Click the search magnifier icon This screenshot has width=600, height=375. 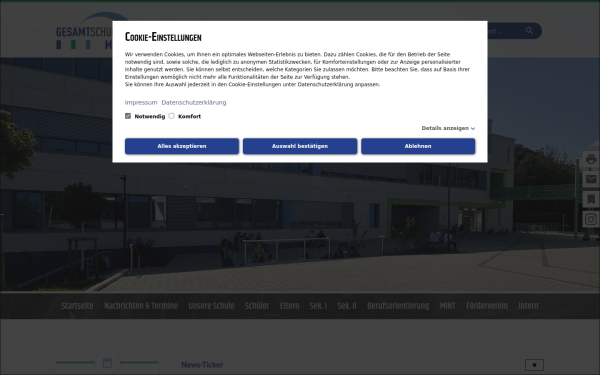point(529,31)
